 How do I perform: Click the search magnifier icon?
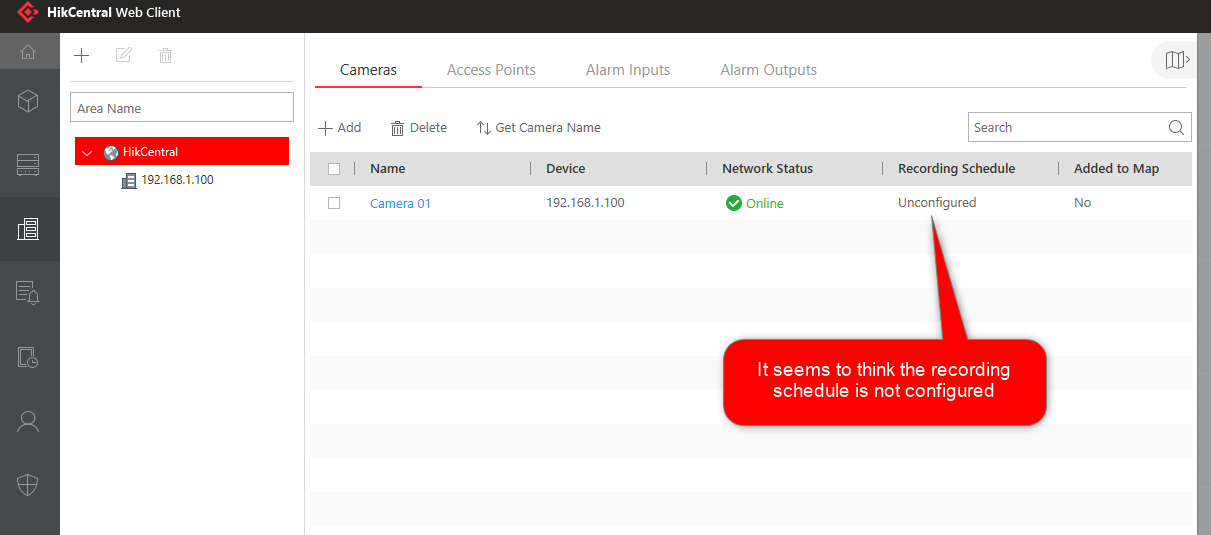click(x=1176, y=128)
